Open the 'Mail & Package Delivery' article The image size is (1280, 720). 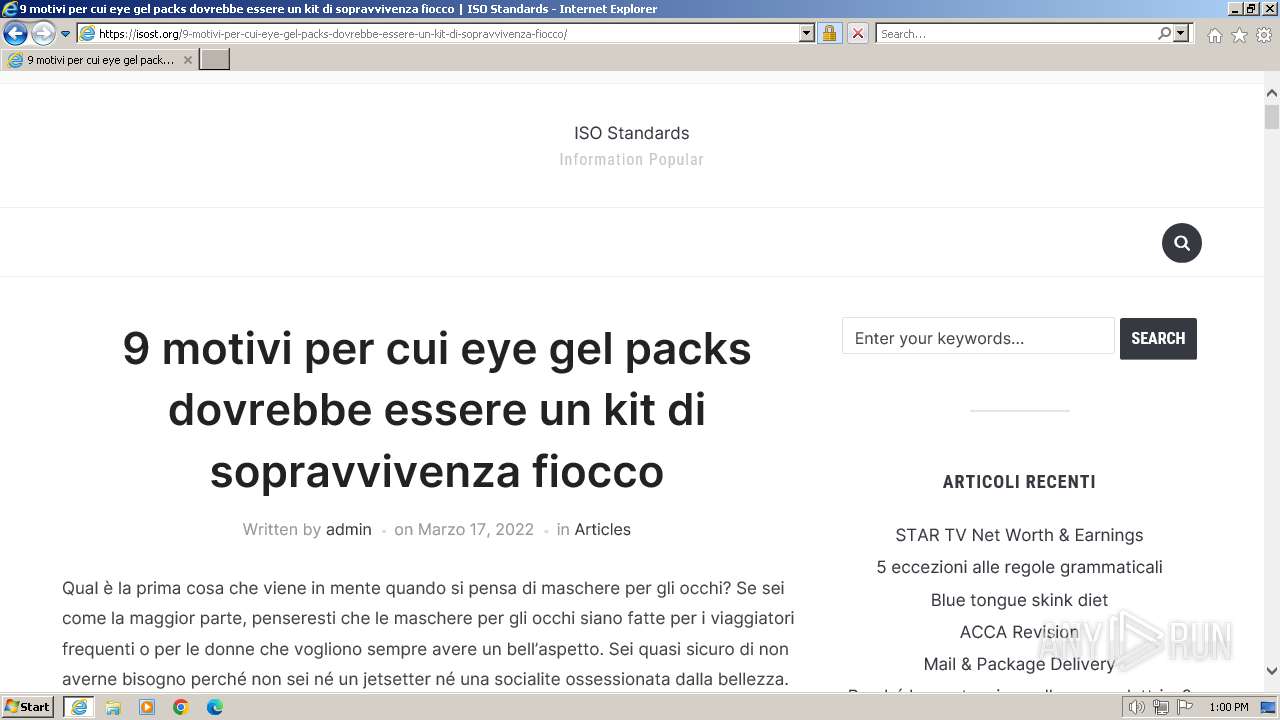[1019, 664]
